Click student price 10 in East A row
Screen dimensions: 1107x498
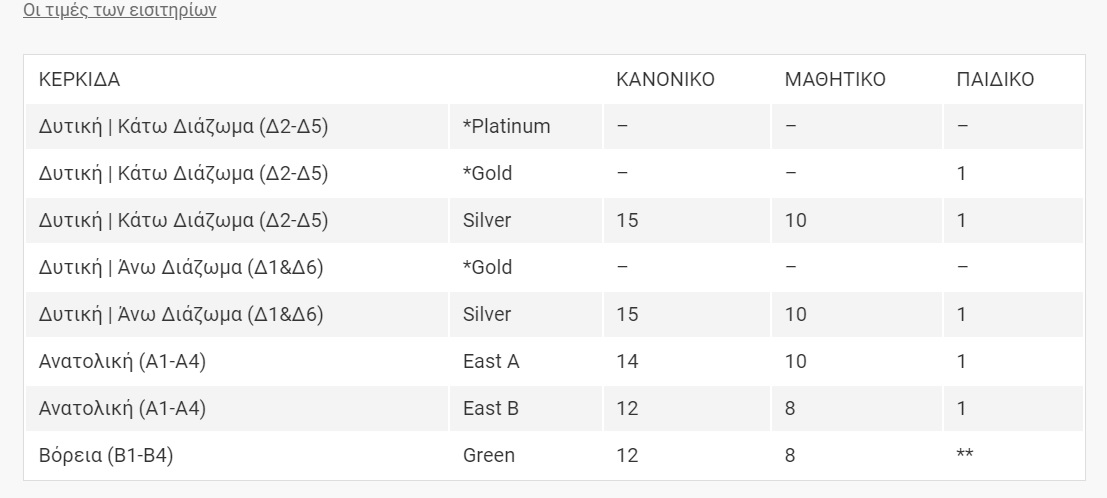(795, 361)
